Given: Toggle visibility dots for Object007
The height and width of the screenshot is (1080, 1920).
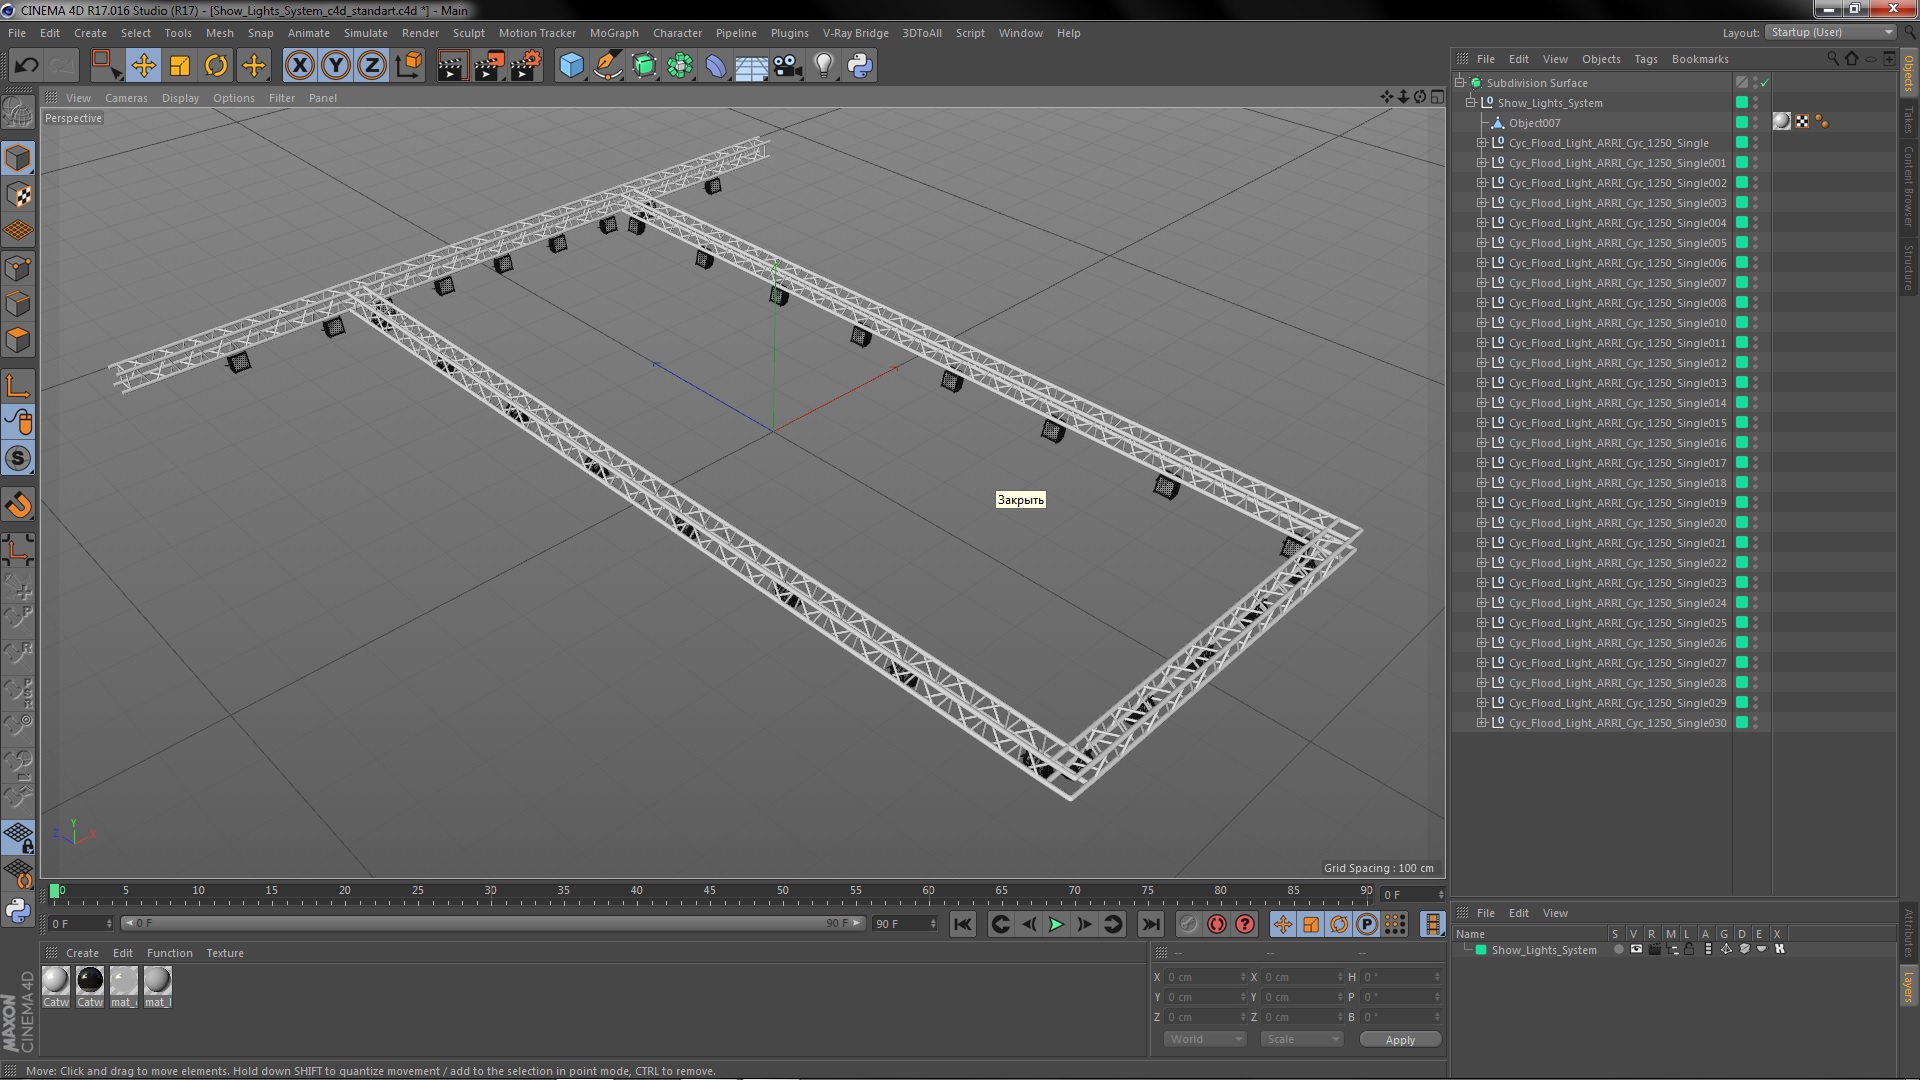Looking at the screenshot, I should 1756,122.
